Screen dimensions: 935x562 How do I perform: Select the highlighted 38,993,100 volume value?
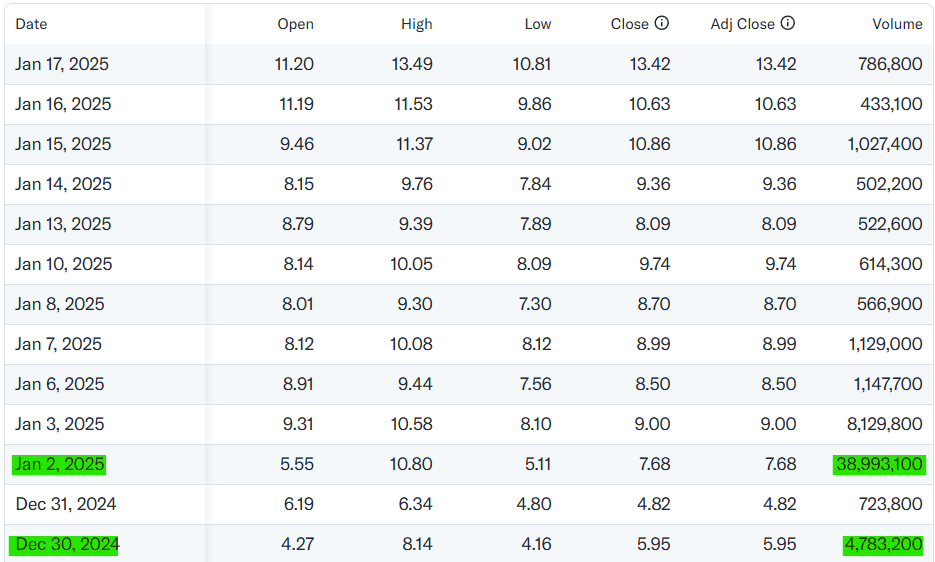(878, 464)
